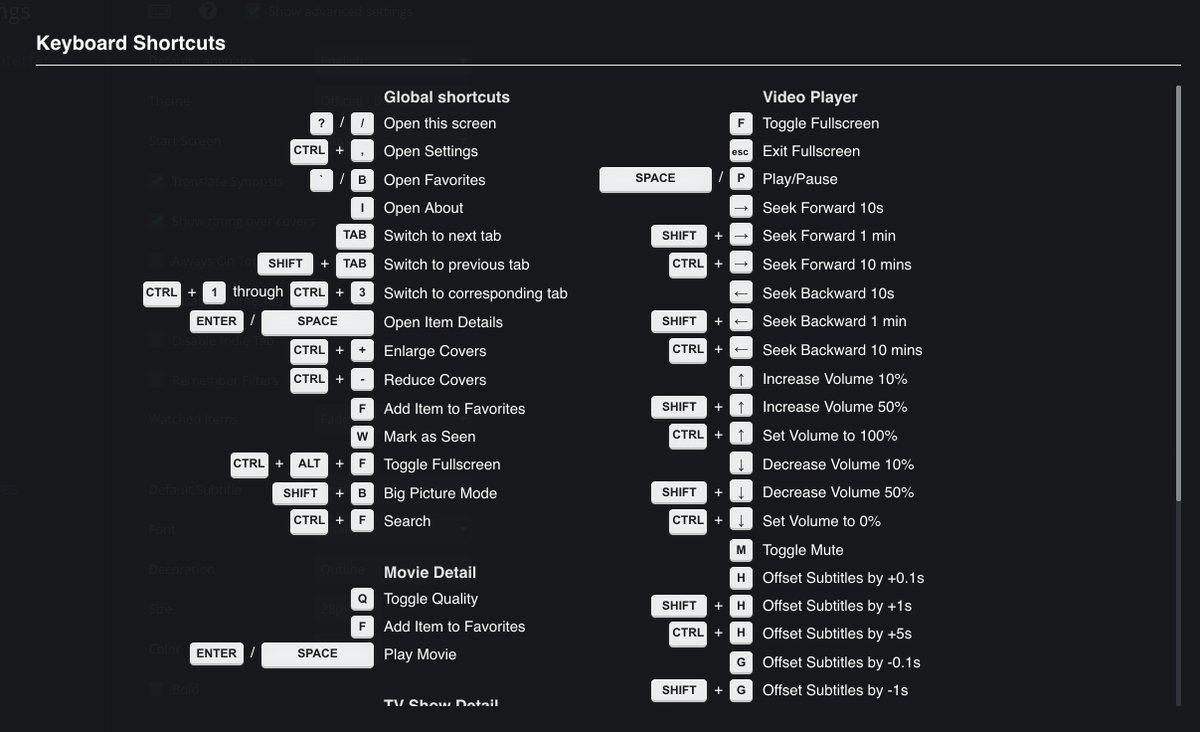This screenshot has height=732, width=1200.
Task: Disable the Translate Synopsis checkbox
Action: click(156, 181)
